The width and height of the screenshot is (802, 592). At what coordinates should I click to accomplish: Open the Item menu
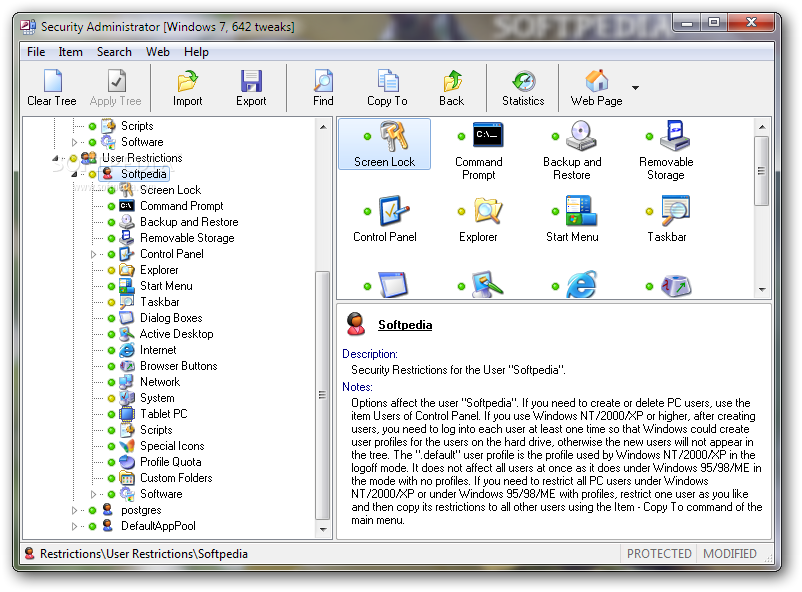[x=70, y=52]
